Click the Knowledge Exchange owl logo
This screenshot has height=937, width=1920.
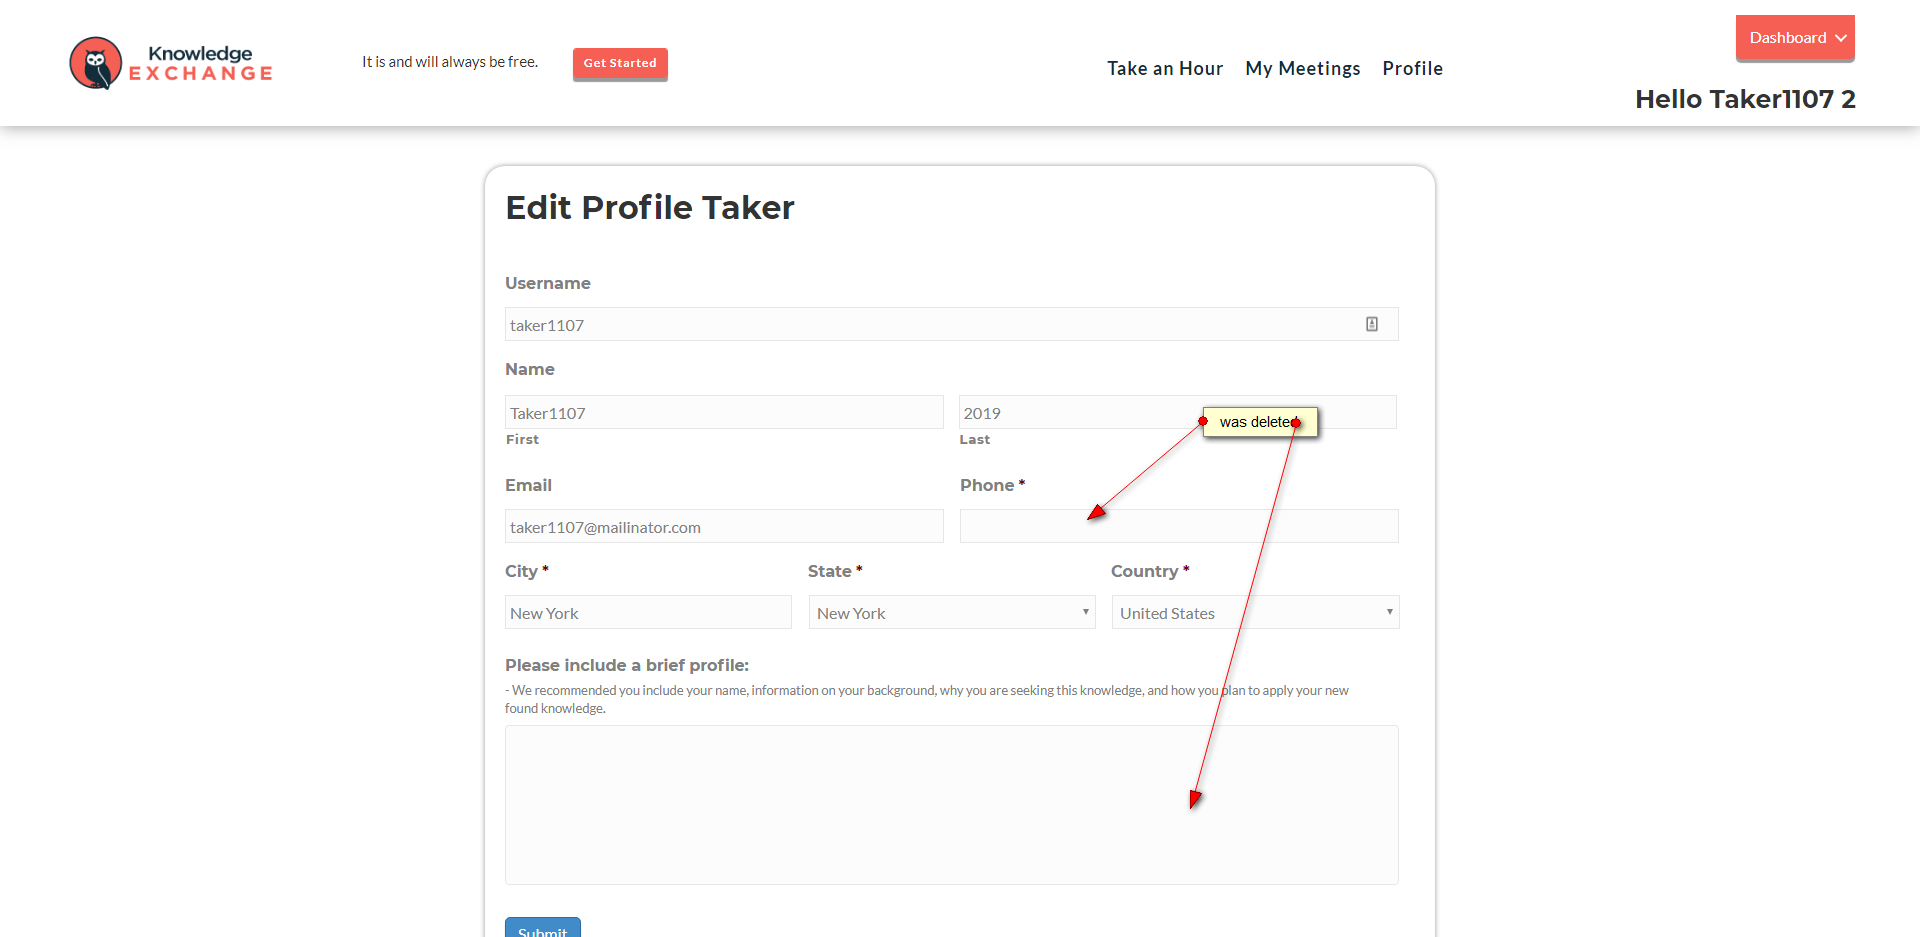coord(96,63)
